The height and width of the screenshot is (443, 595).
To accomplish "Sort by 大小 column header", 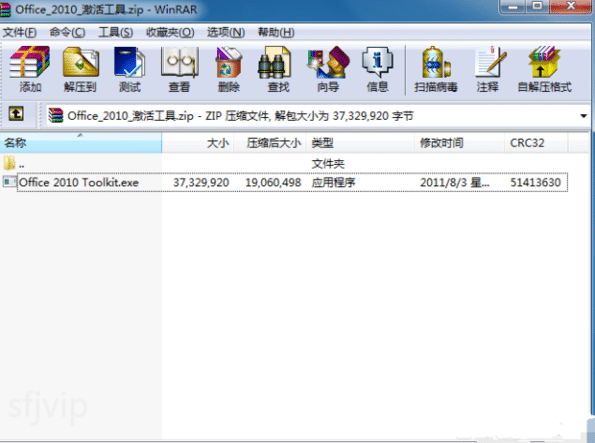I will pyautogui.click(x=198, y=143).
